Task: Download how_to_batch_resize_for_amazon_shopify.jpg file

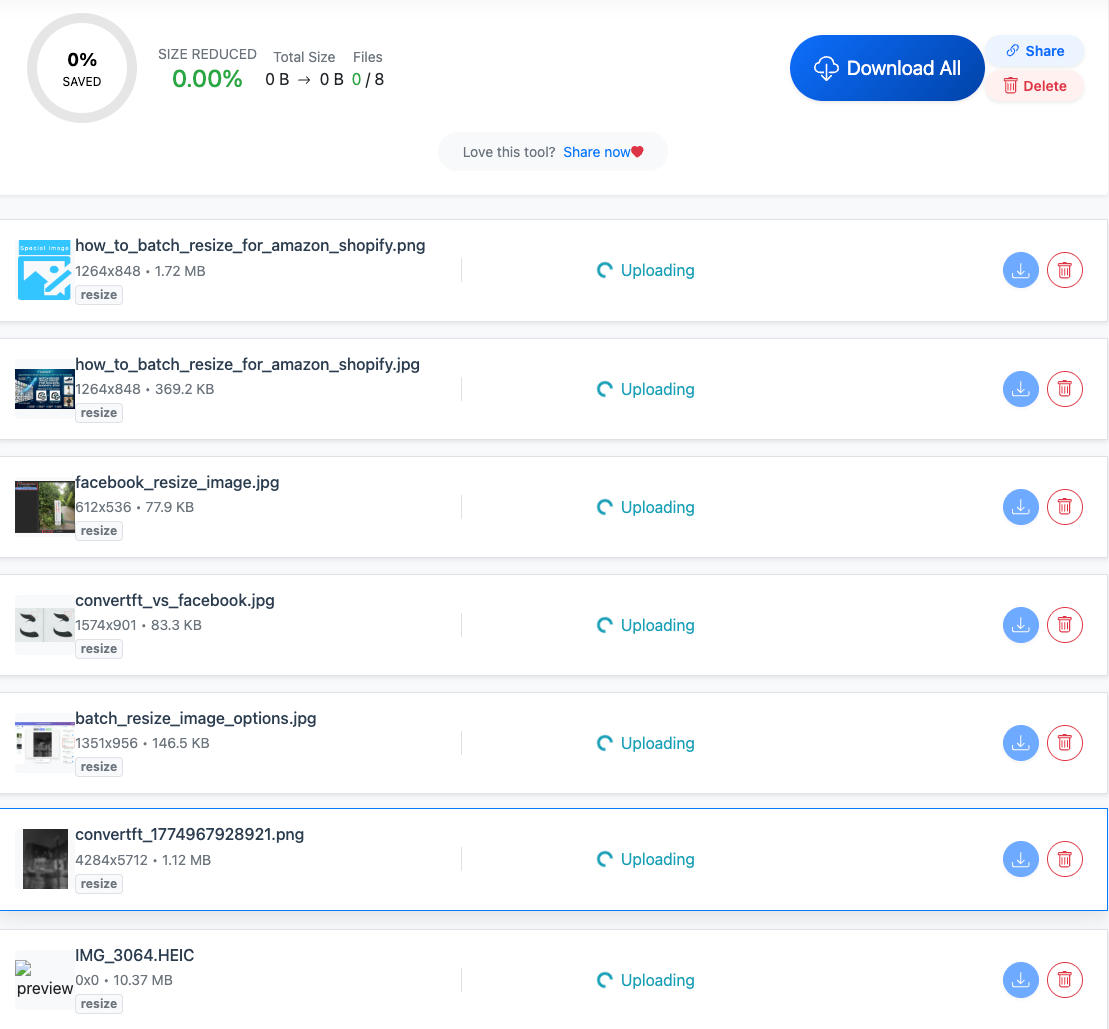Action: [x=1020, y=389]
